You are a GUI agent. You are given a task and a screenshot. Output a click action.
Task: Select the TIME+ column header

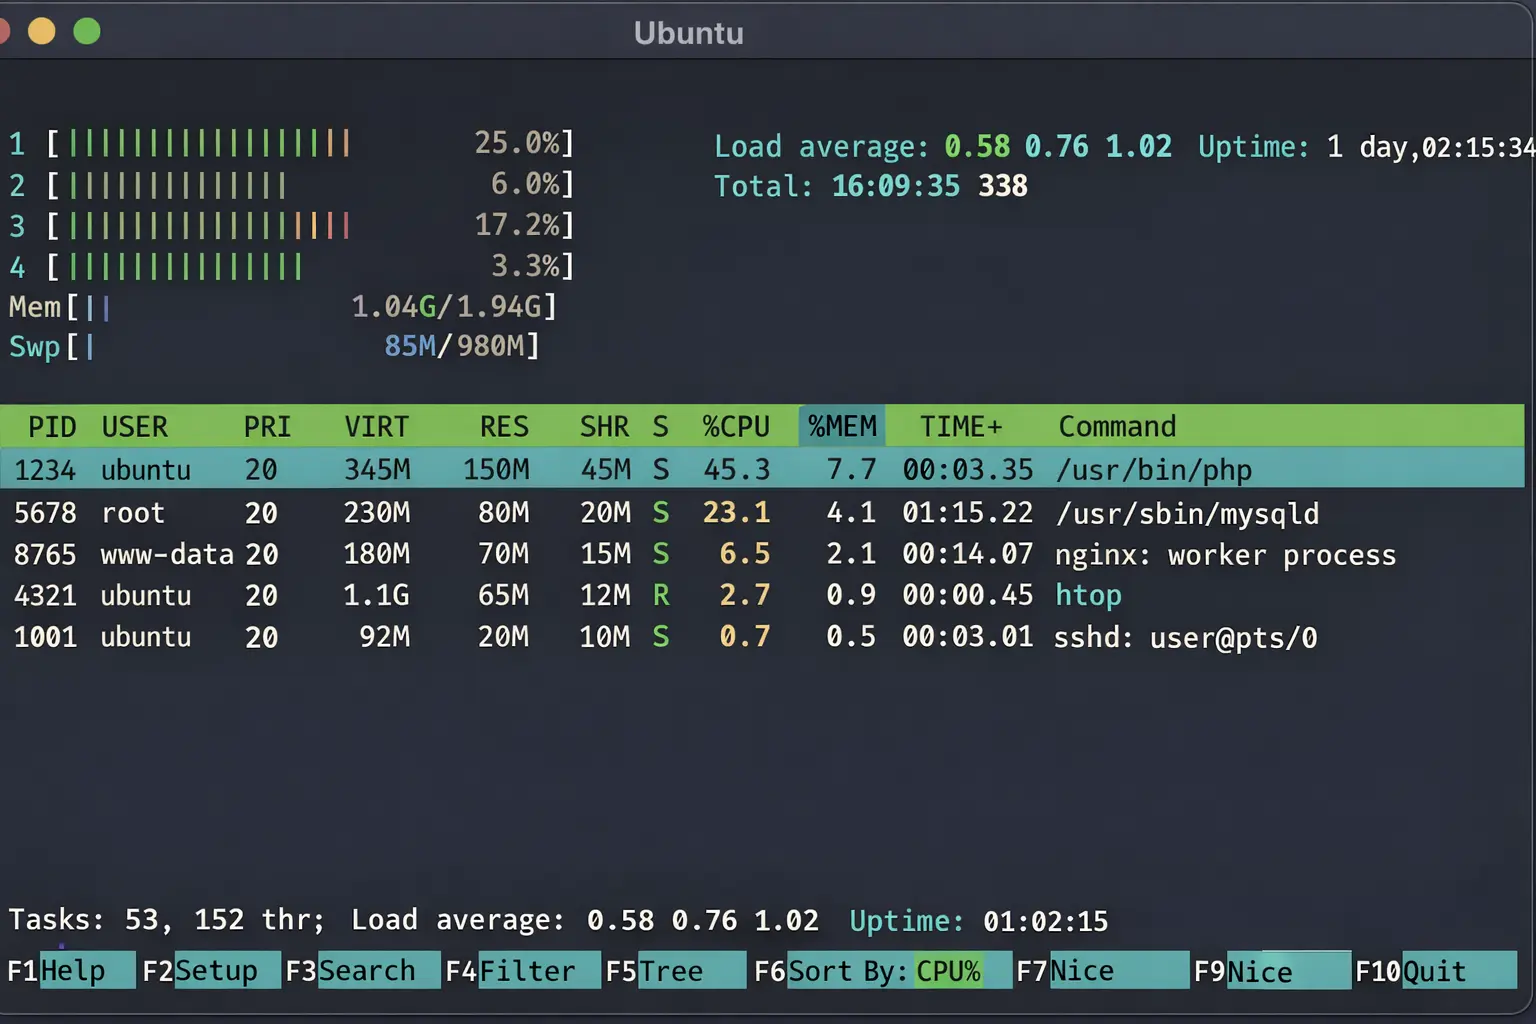[961, 427]
